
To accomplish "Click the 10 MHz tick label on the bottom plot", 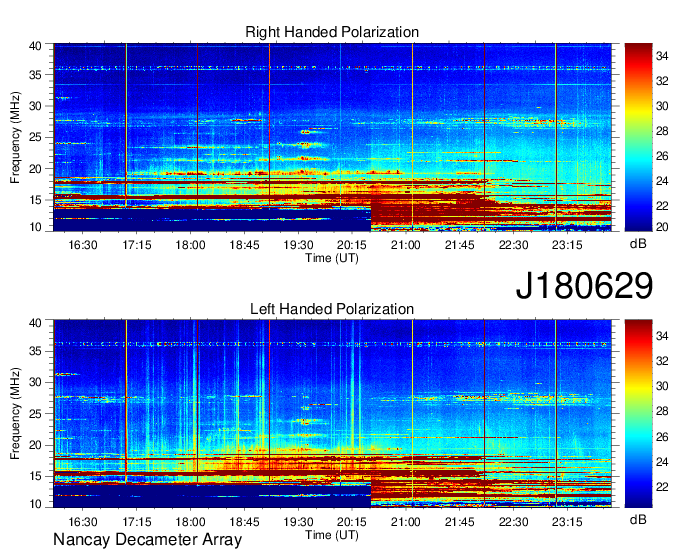I will click(36, 504).
